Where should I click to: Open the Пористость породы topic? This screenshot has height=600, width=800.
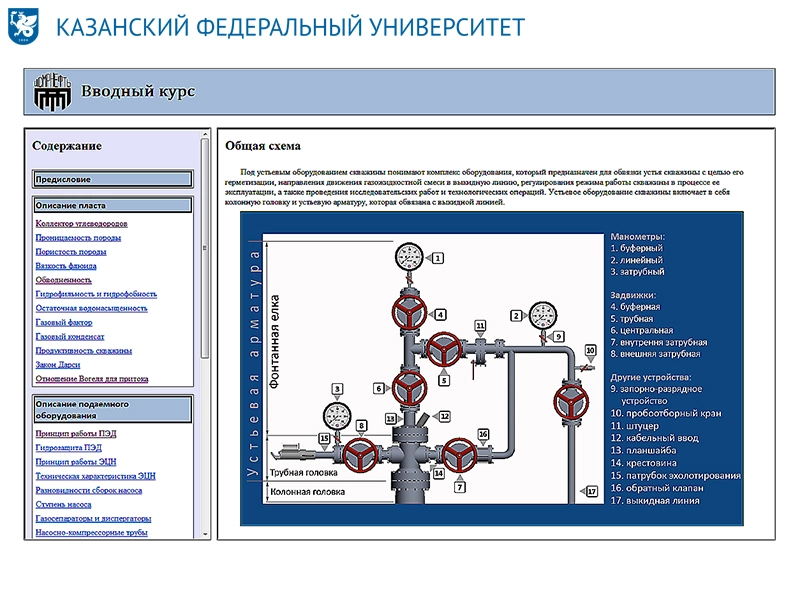(x=71, y=252)
